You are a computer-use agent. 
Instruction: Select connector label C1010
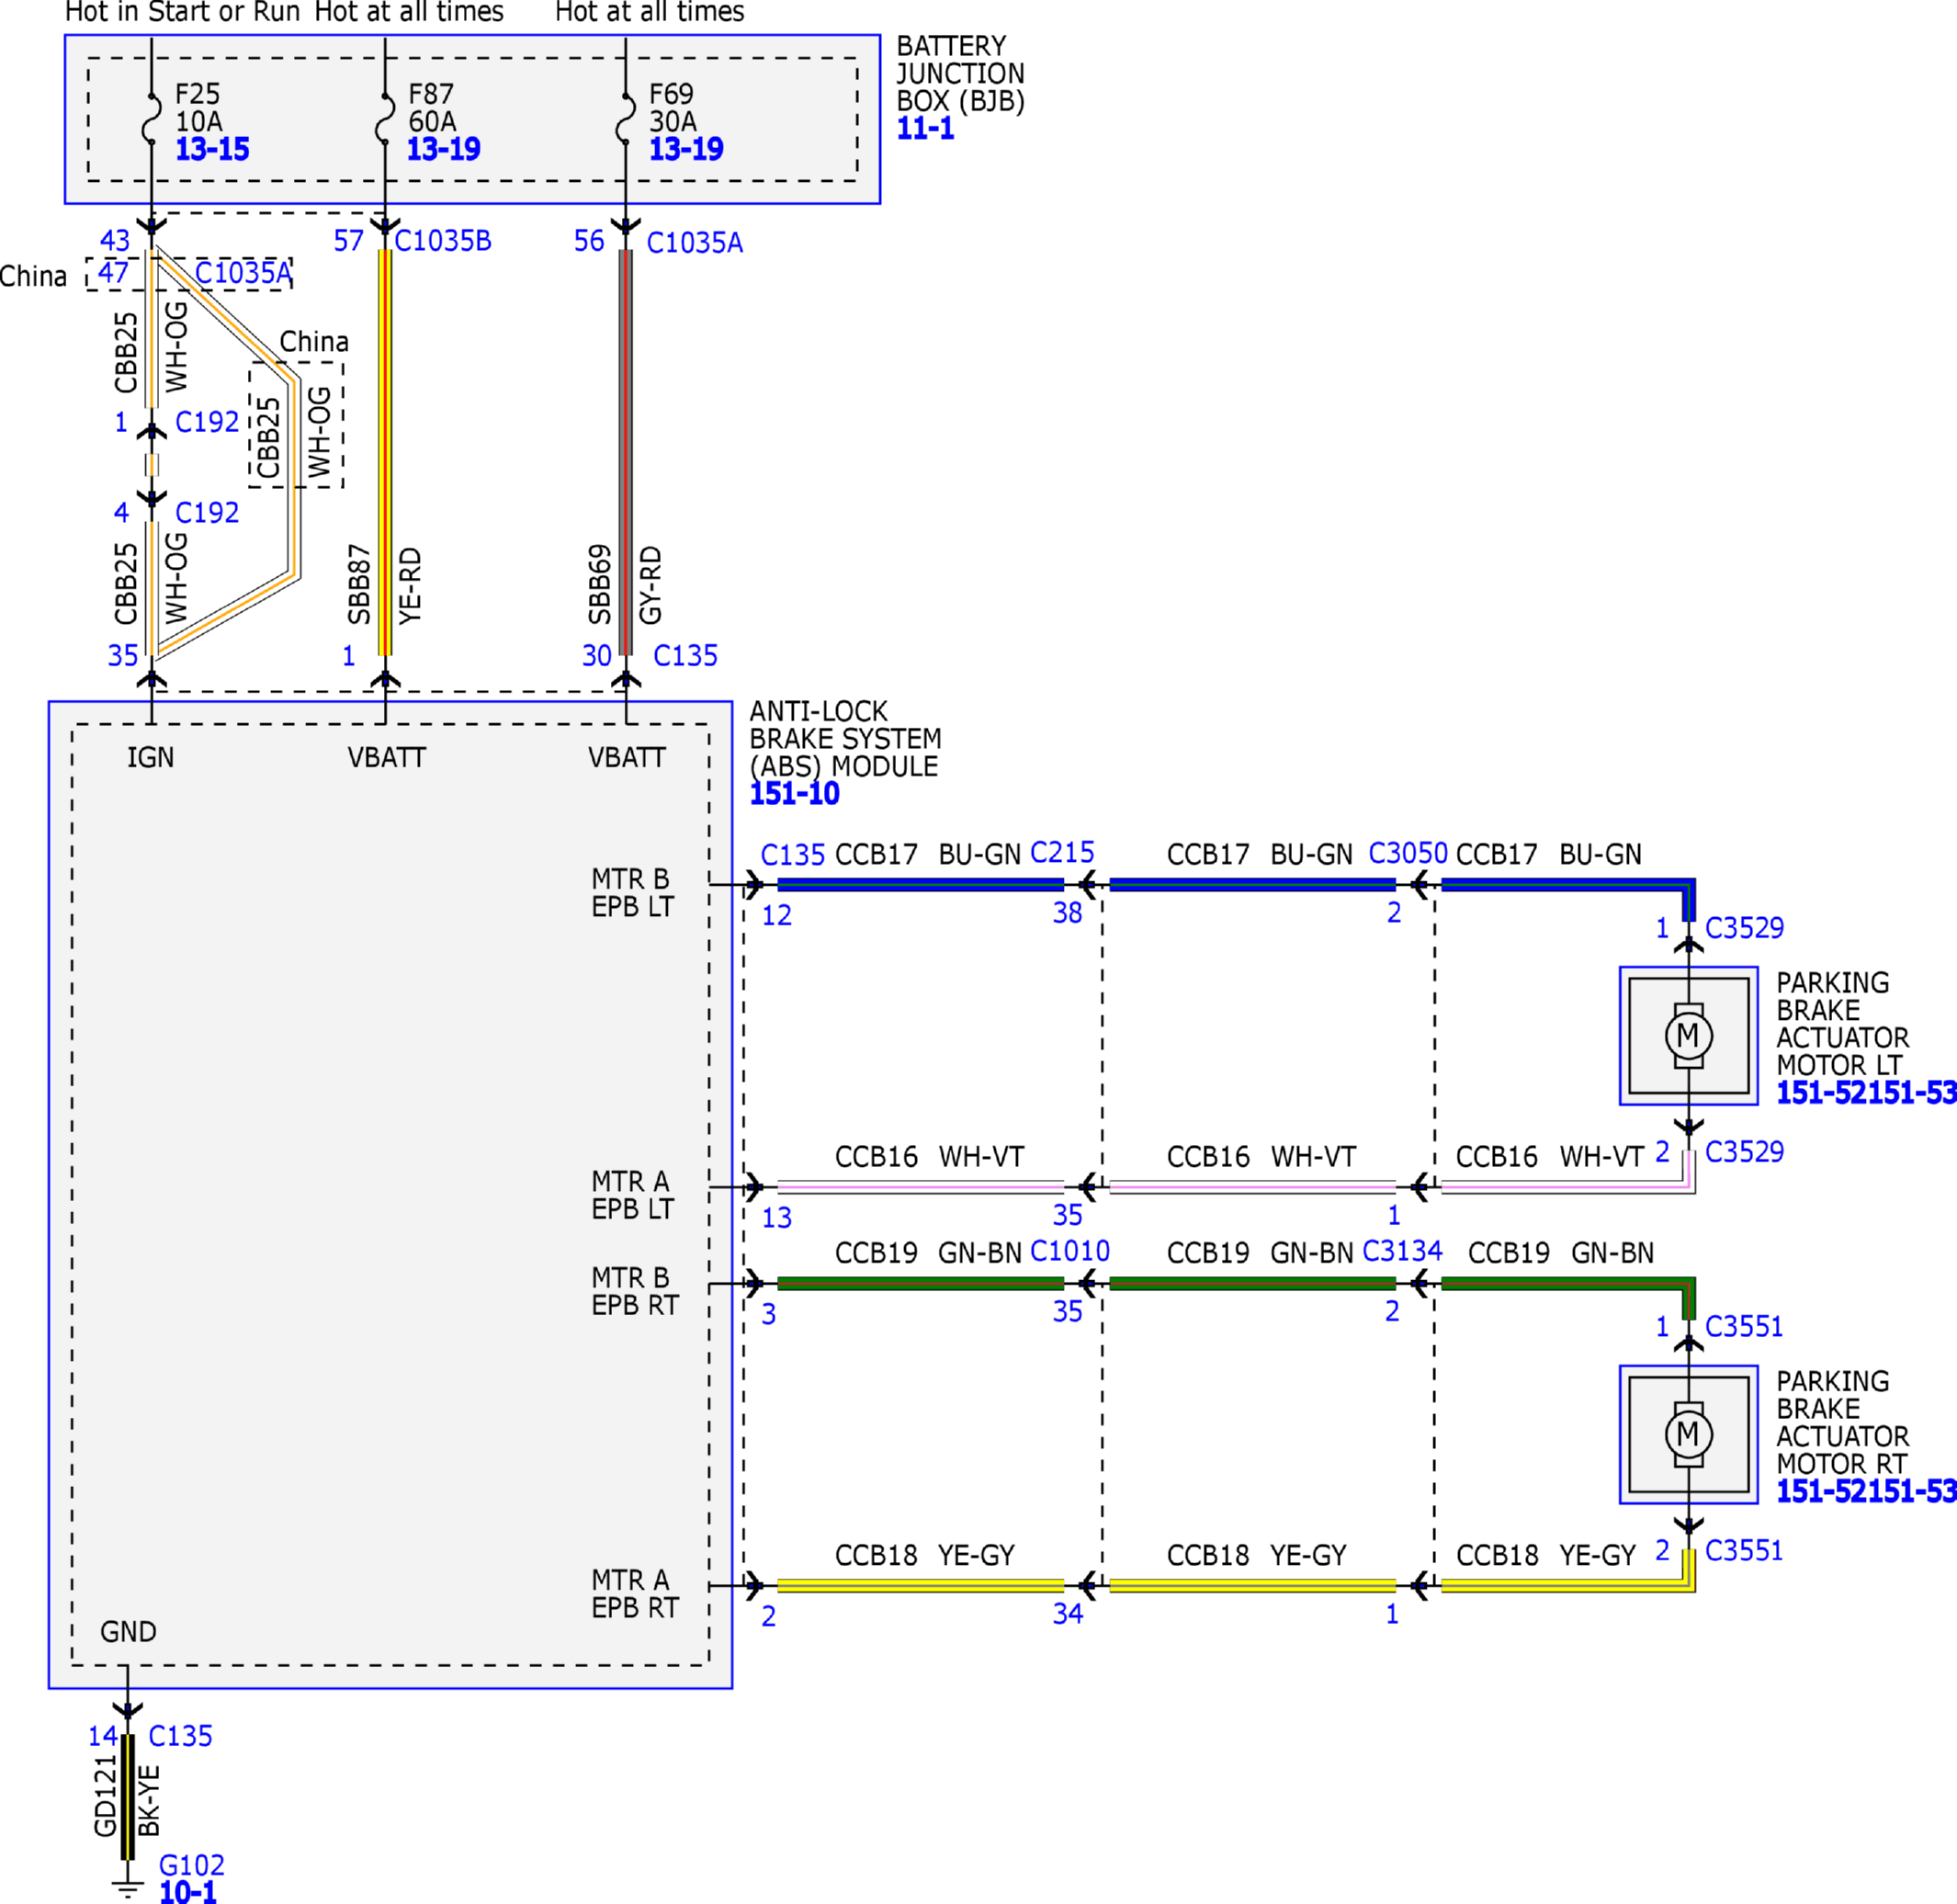pyautogui.click(x=1070, y=1252)
